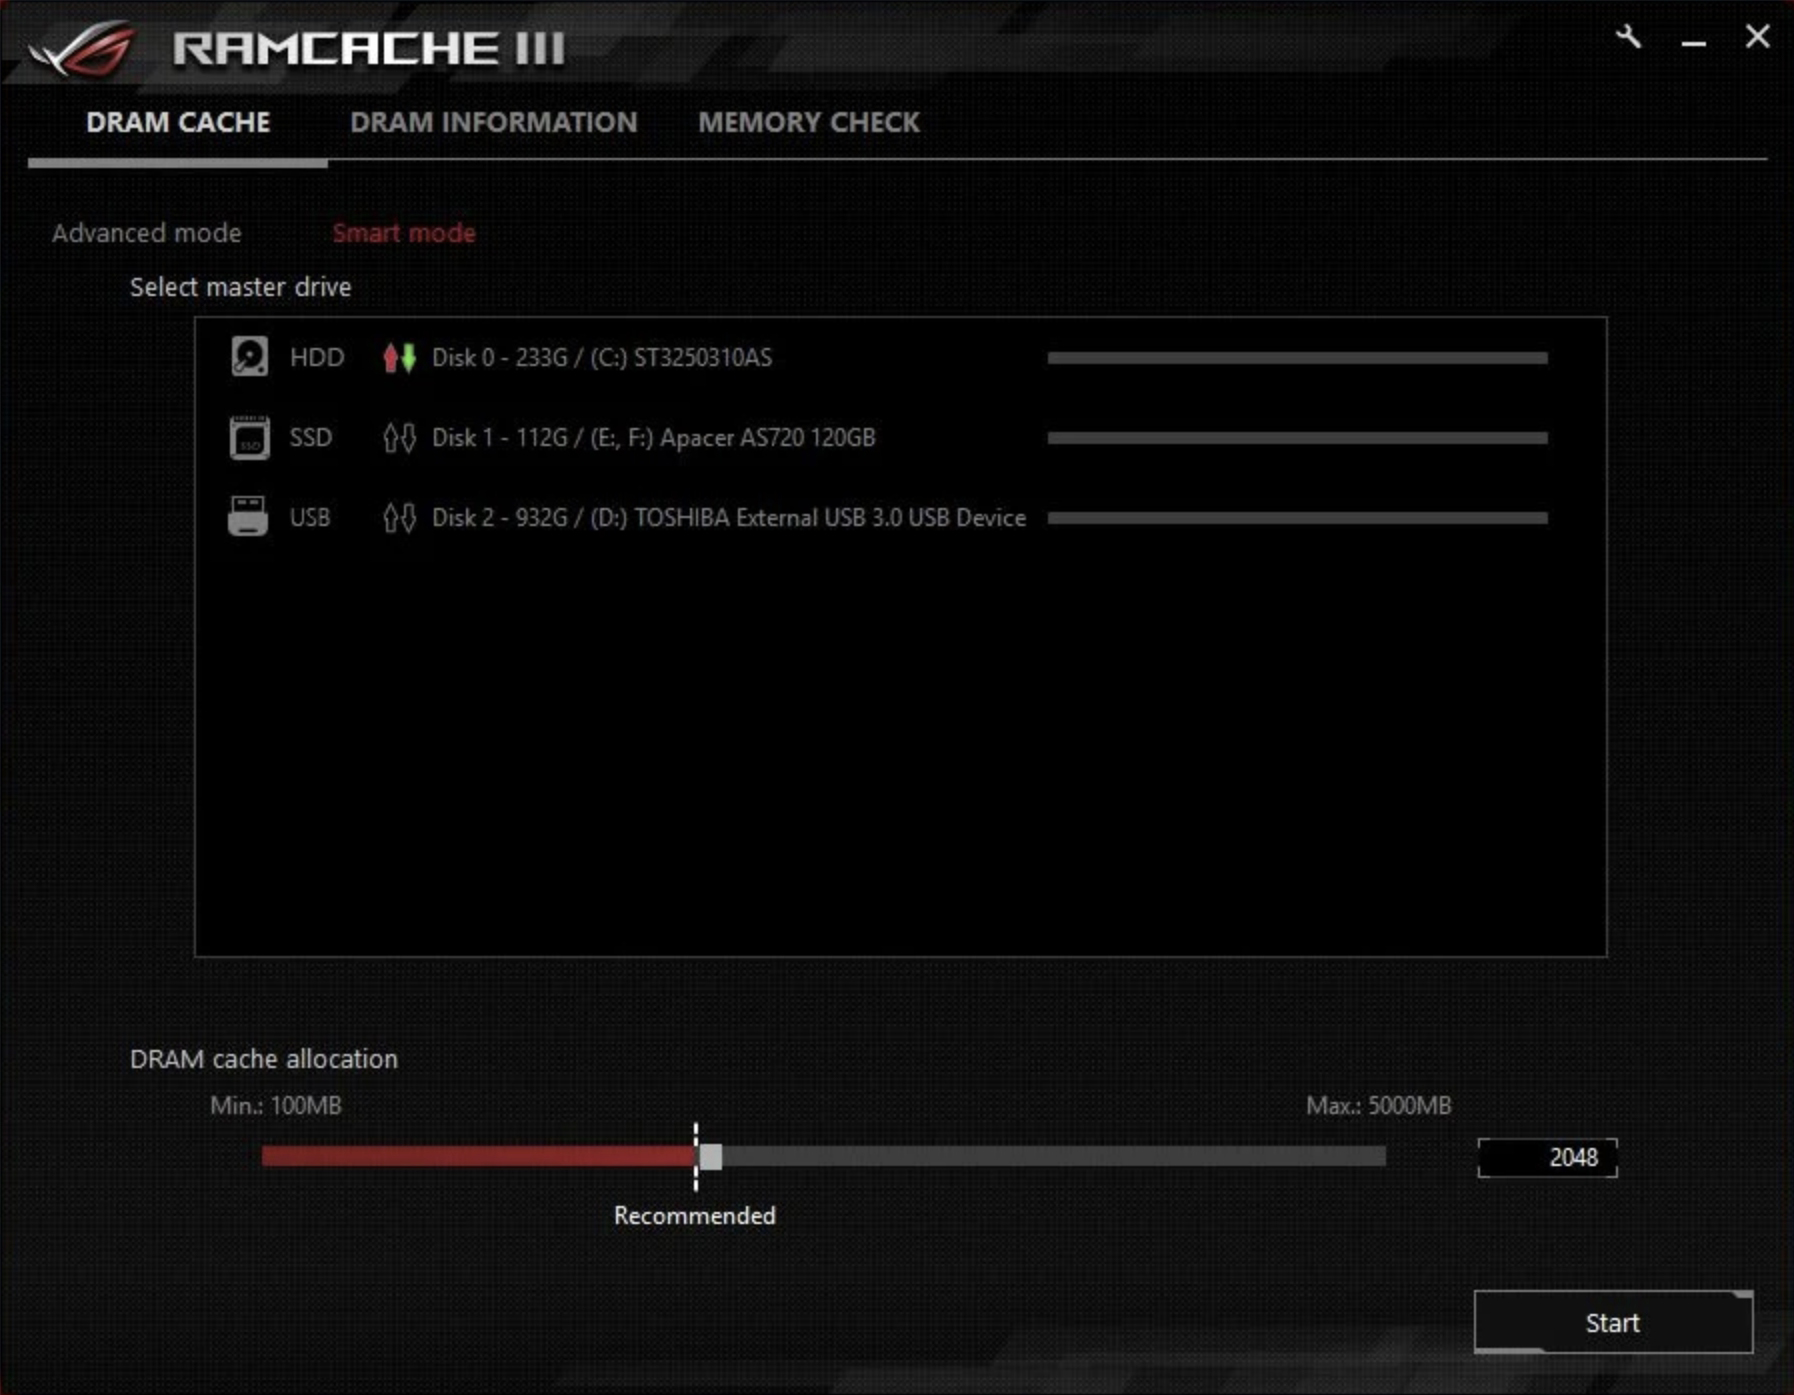
Task: Open the DRAM INFORMATION tab
Action: tap(494, 122)
